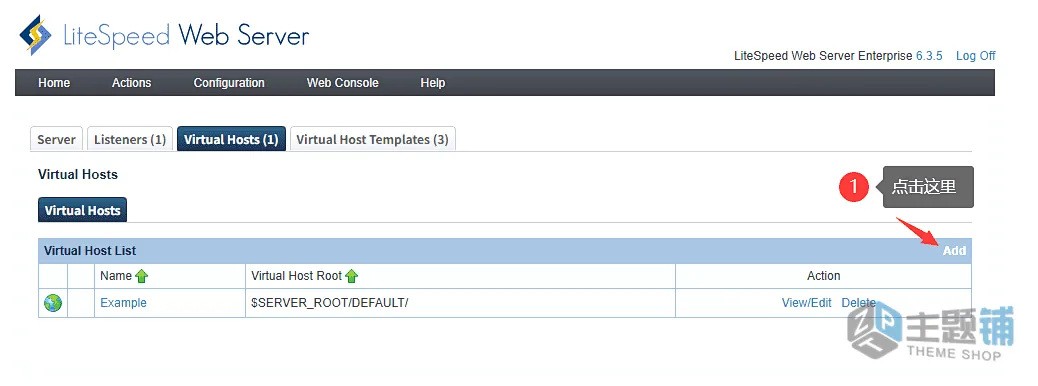
Task: Sort Virtual Host Root with green arrow
Action: [x=352, y=276]
